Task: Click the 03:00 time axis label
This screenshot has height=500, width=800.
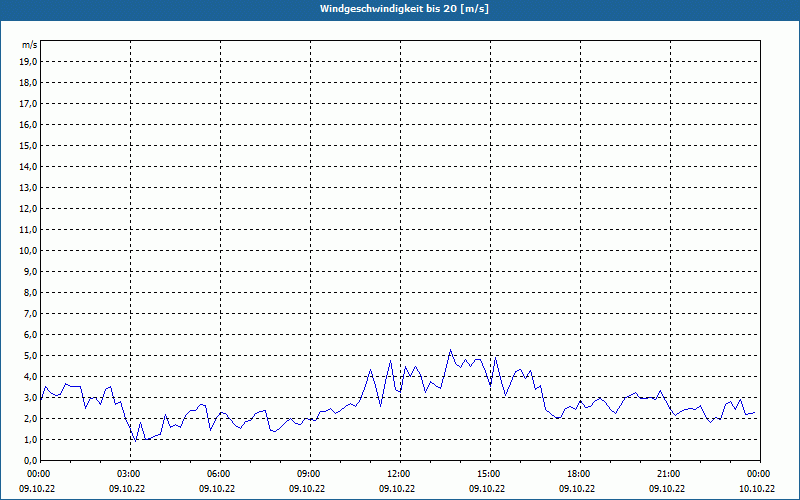Action: [129, 474]
